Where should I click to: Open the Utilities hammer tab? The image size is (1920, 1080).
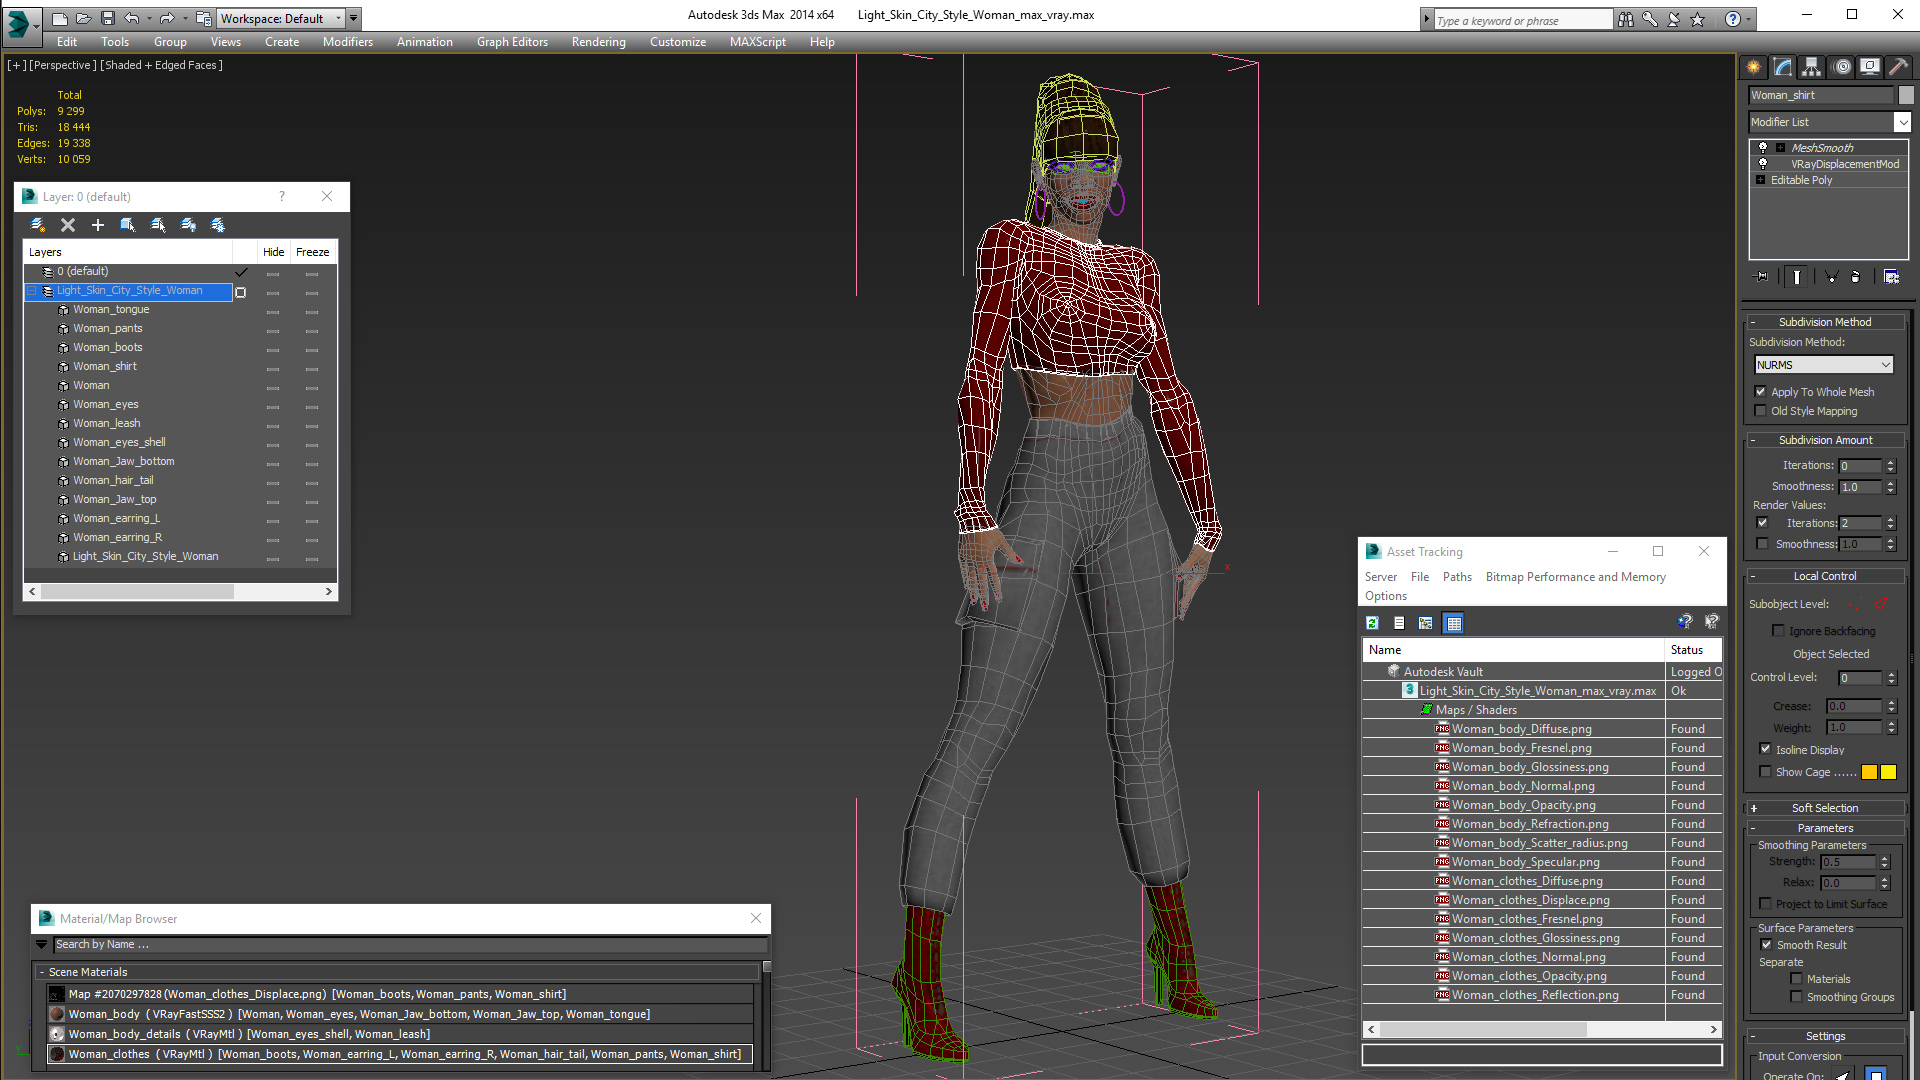(x=1898, y=67)
